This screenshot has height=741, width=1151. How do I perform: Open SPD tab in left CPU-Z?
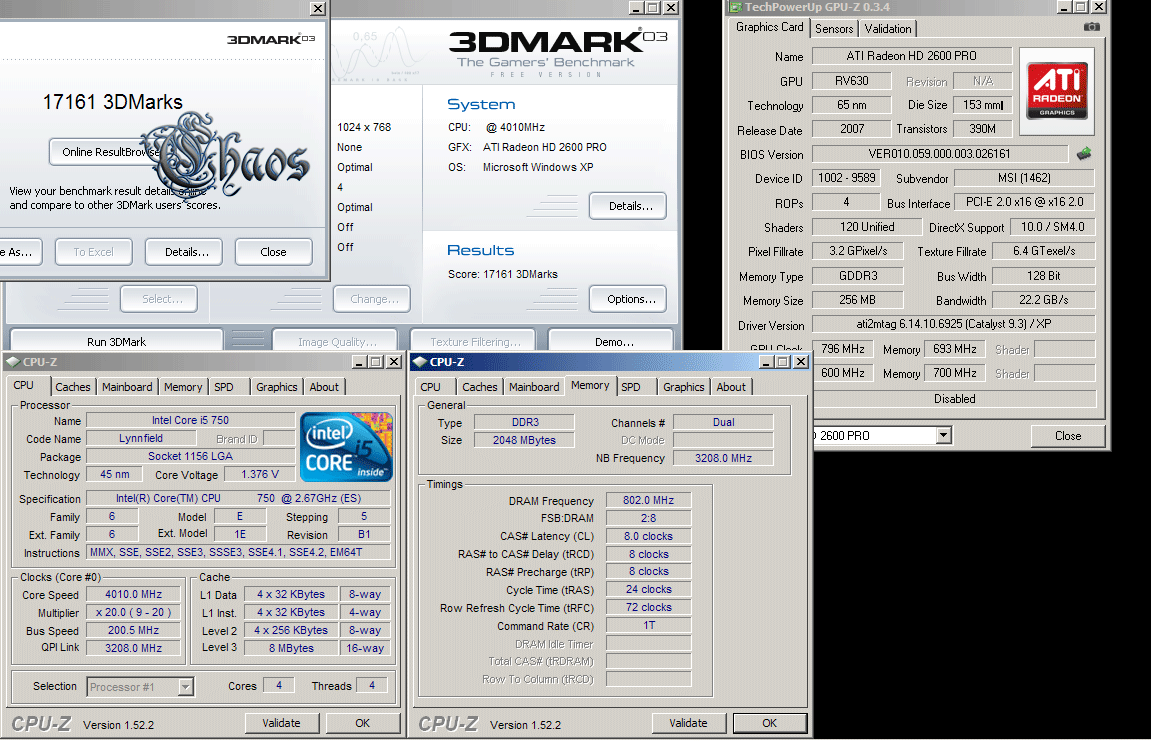point(224,387)
